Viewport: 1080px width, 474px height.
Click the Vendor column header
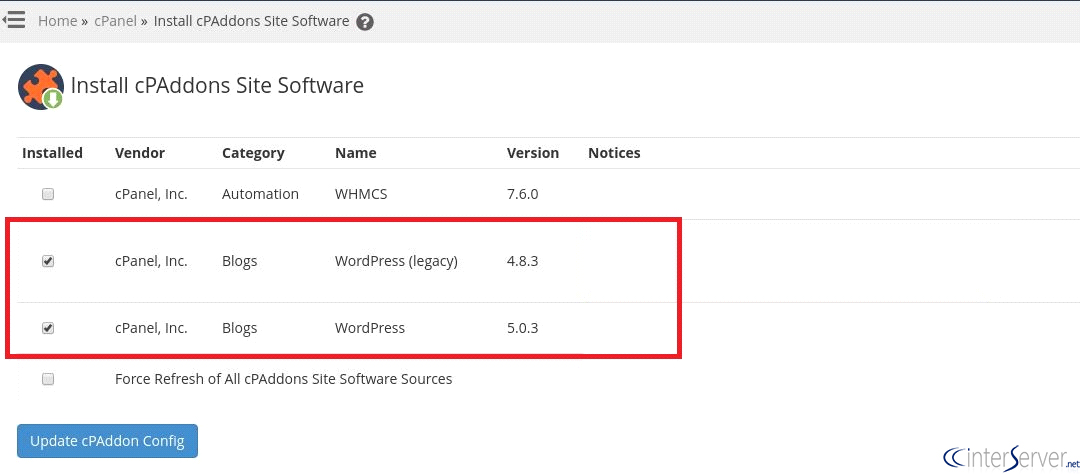coord(140,153)
